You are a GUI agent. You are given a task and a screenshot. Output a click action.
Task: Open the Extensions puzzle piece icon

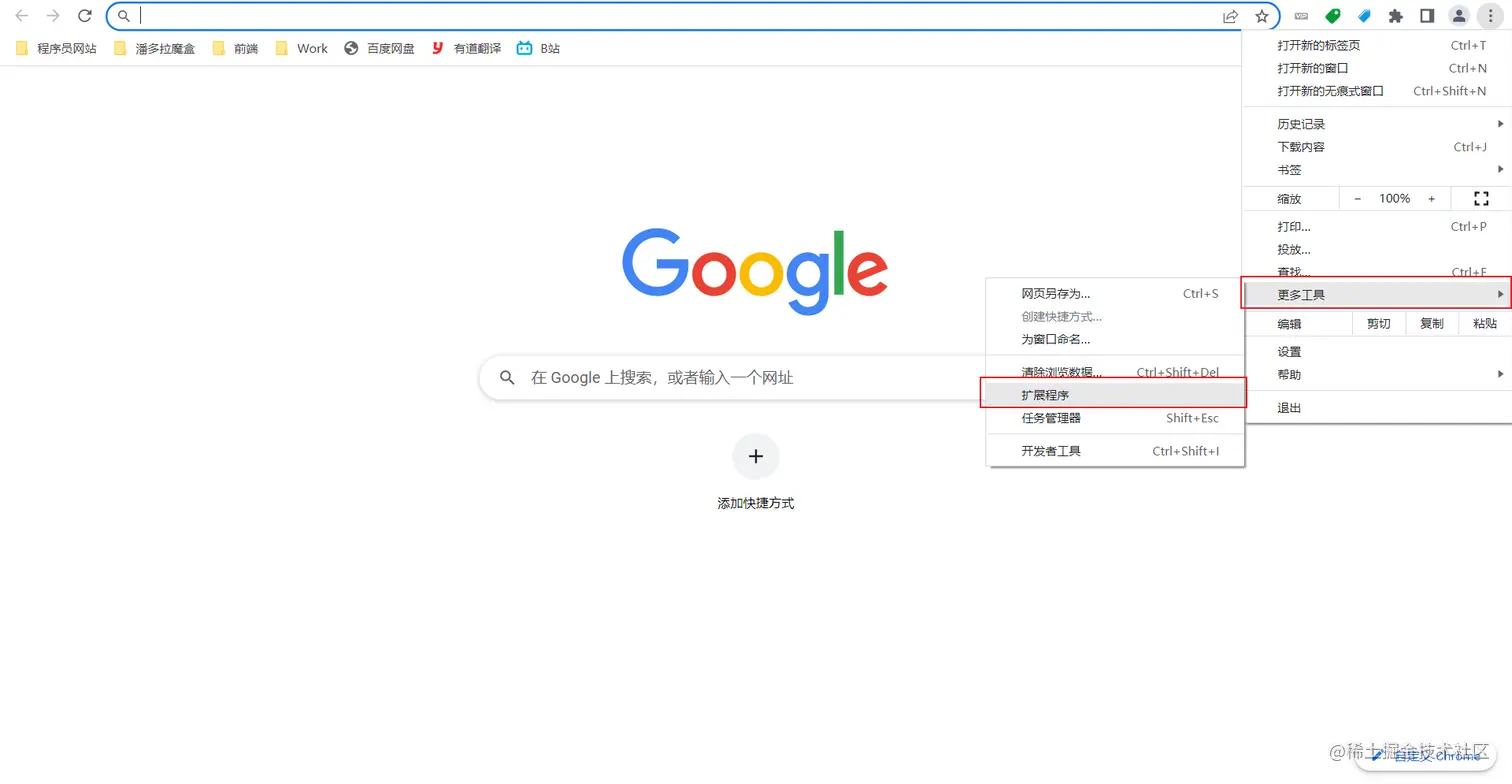pos(1396,16)
